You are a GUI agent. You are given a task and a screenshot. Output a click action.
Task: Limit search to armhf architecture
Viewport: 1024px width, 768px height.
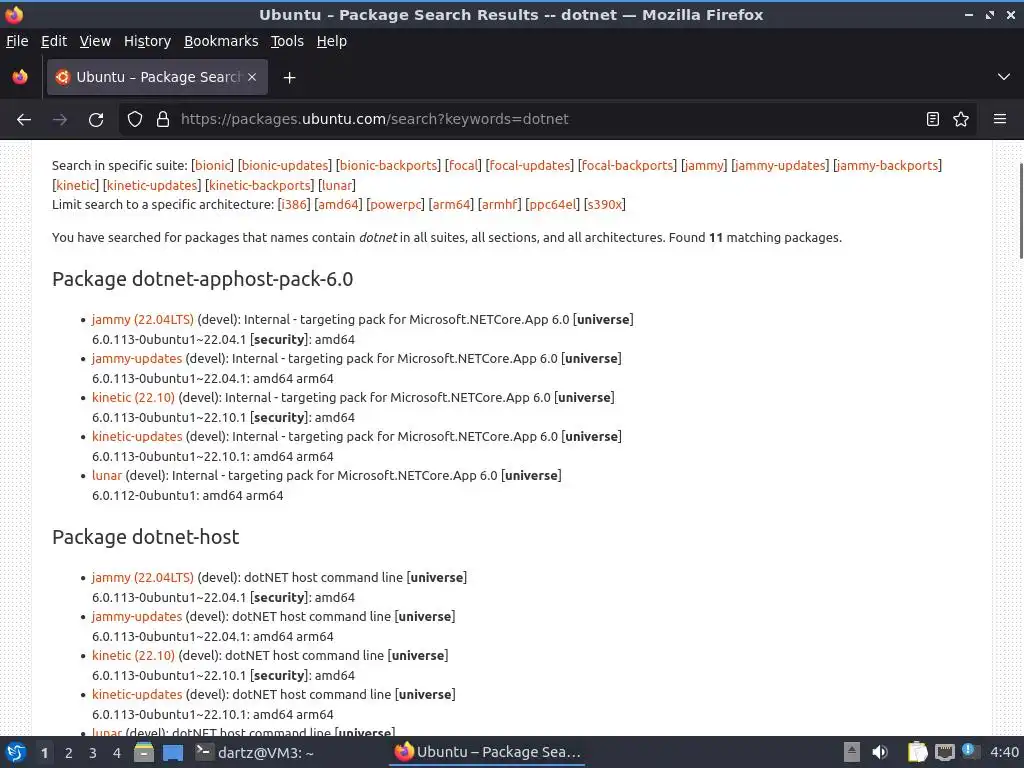[x=500, y=204]
